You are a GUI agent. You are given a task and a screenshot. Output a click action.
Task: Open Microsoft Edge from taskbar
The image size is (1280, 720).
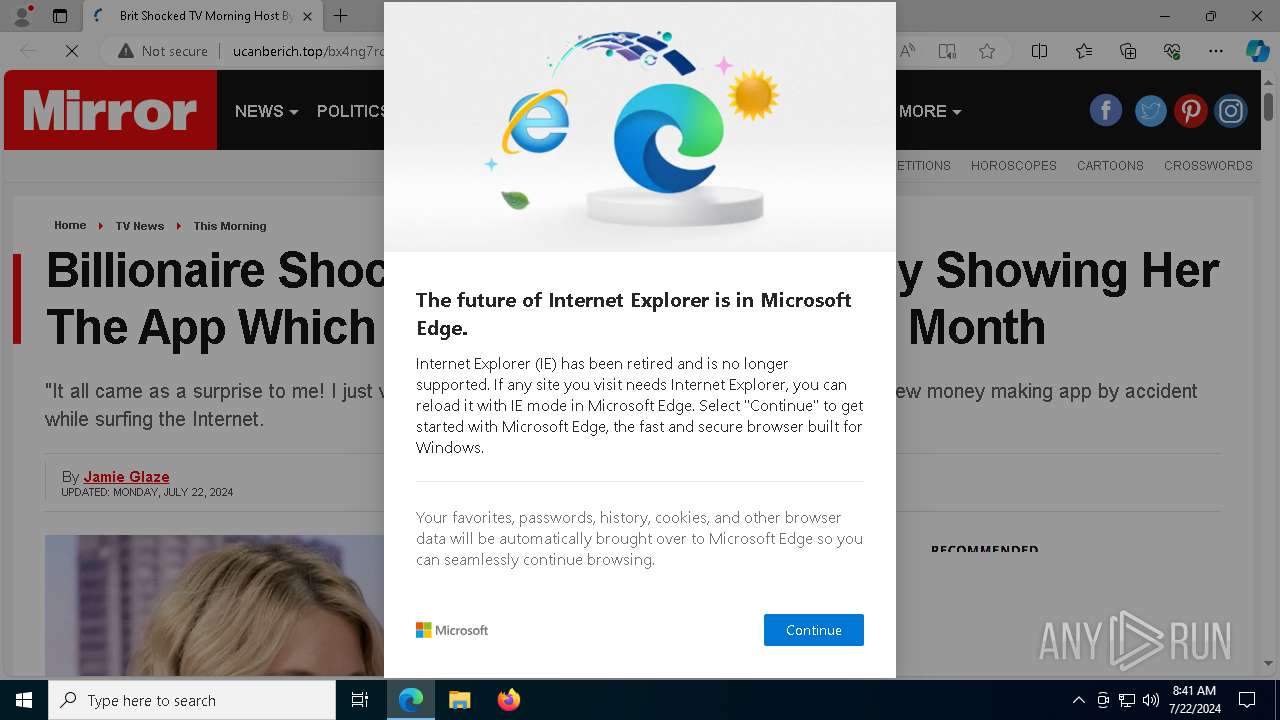pyautogui.click(x=411, y=700)
